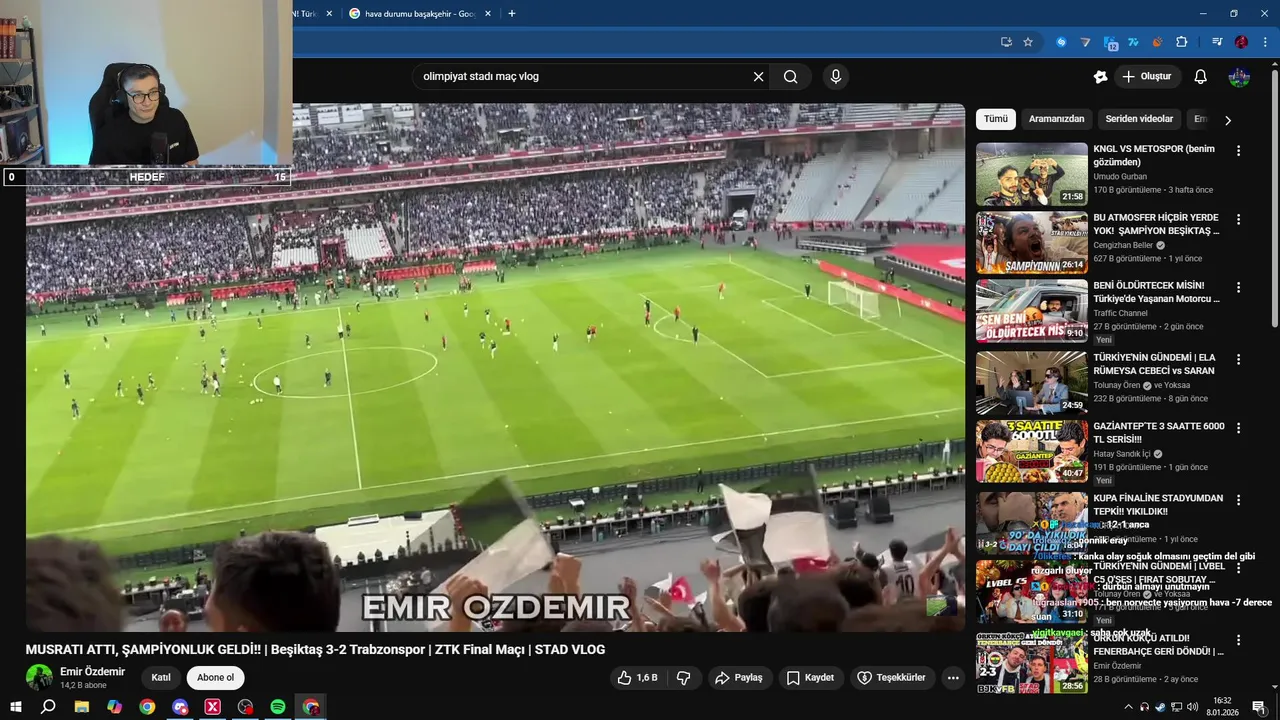Open Hatay Sandık İçi channel link
1280x720 pixels.
click(x=1122, y=454)
